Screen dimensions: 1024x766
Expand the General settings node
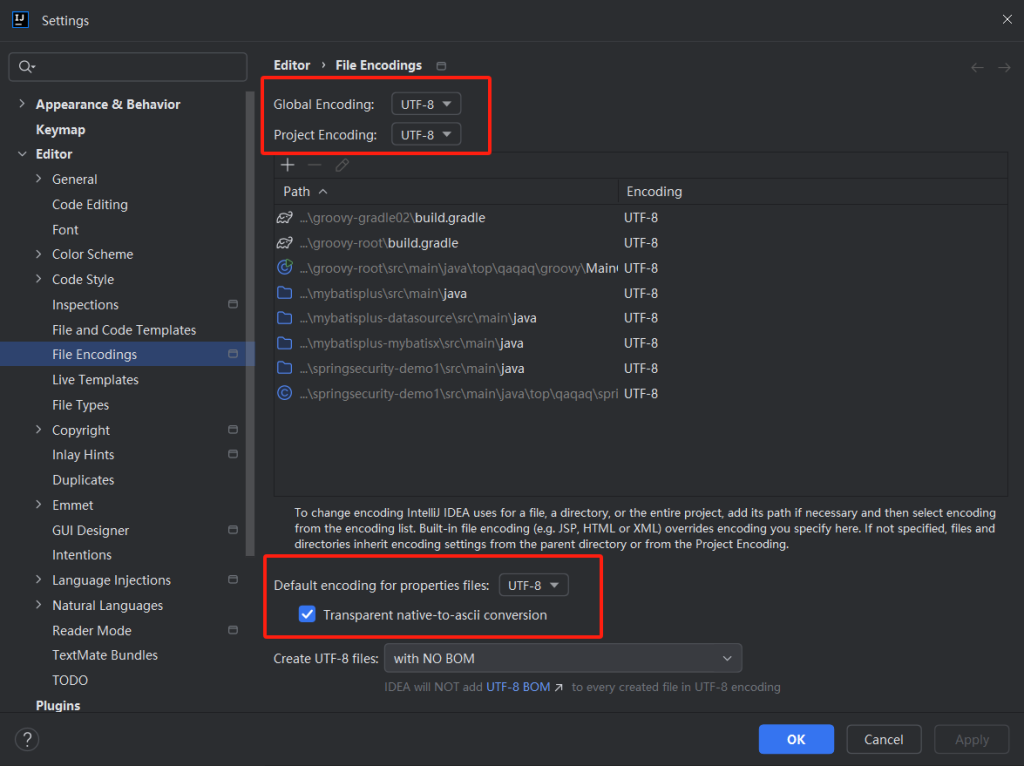pos(39,179)
